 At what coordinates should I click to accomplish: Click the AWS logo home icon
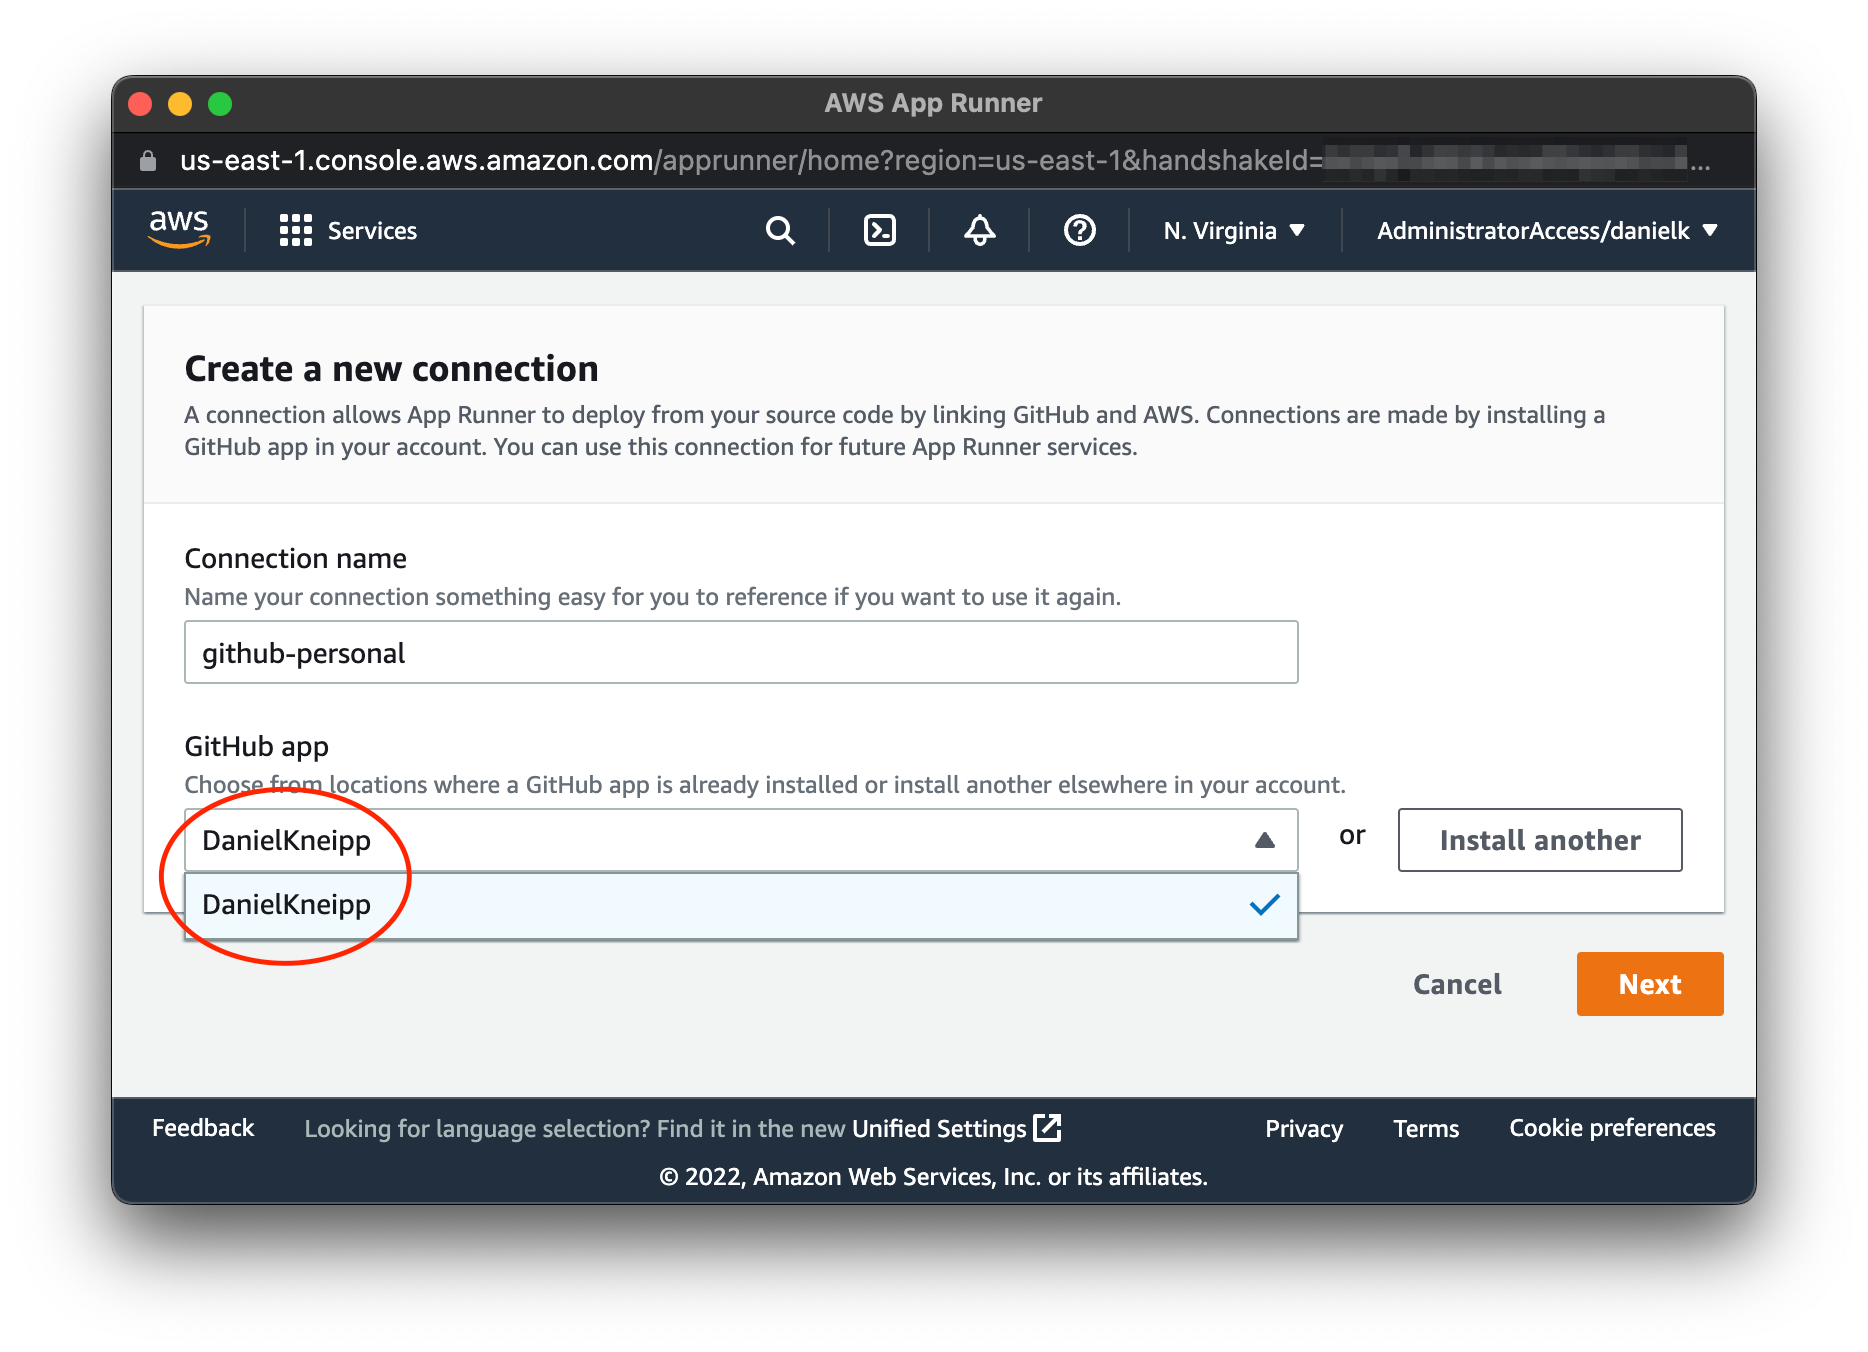click(179, 229)
